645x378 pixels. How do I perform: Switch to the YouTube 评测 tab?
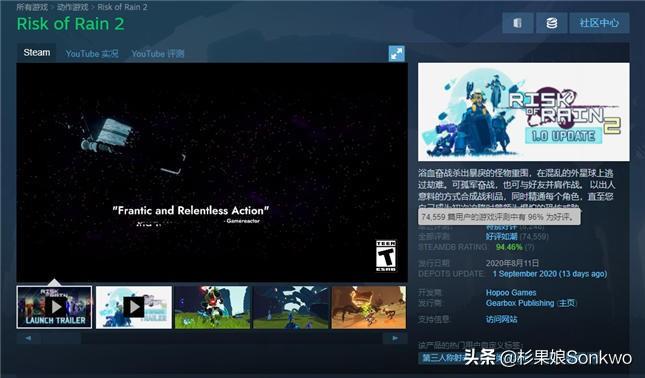158,53
